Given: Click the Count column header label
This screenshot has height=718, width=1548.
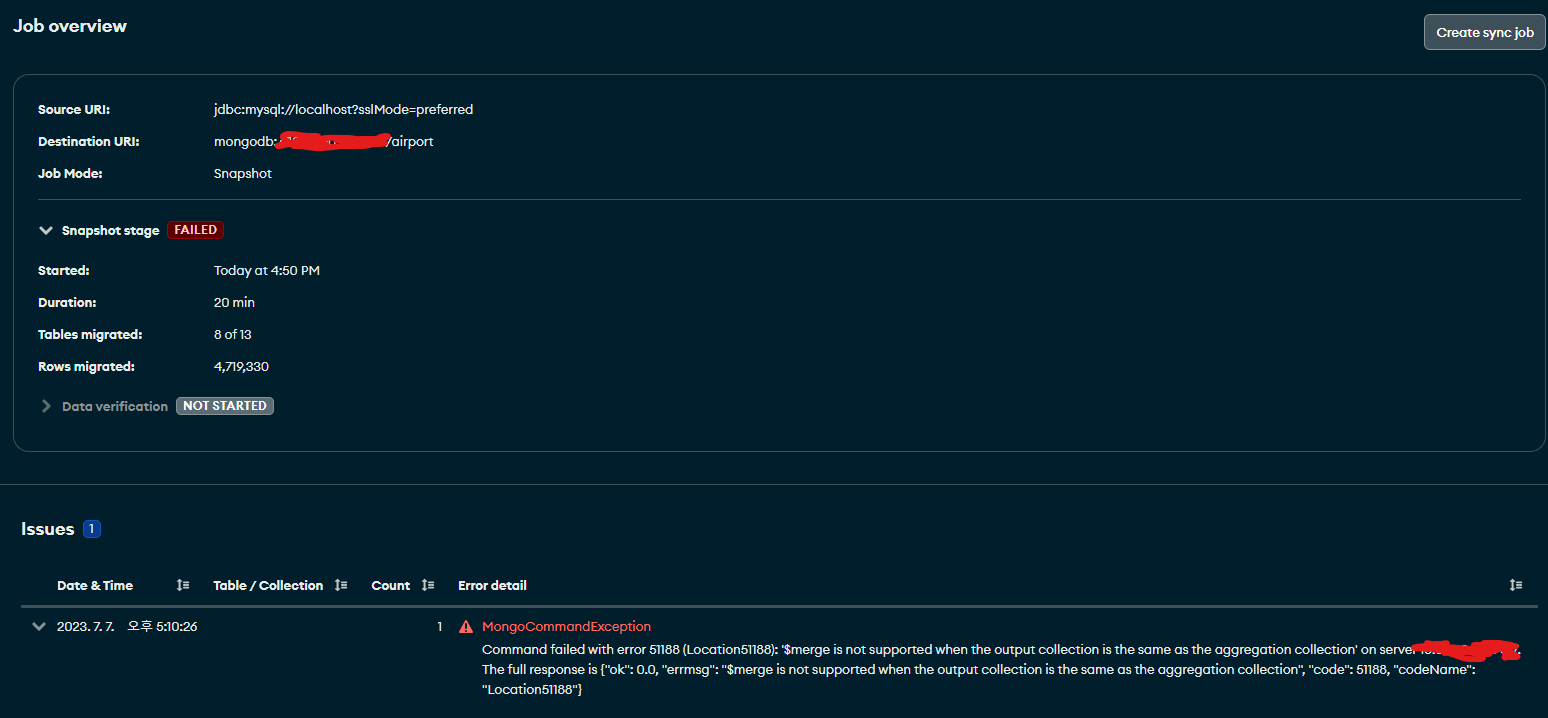Looking at the screenshot, I should [x=390, y=585].
